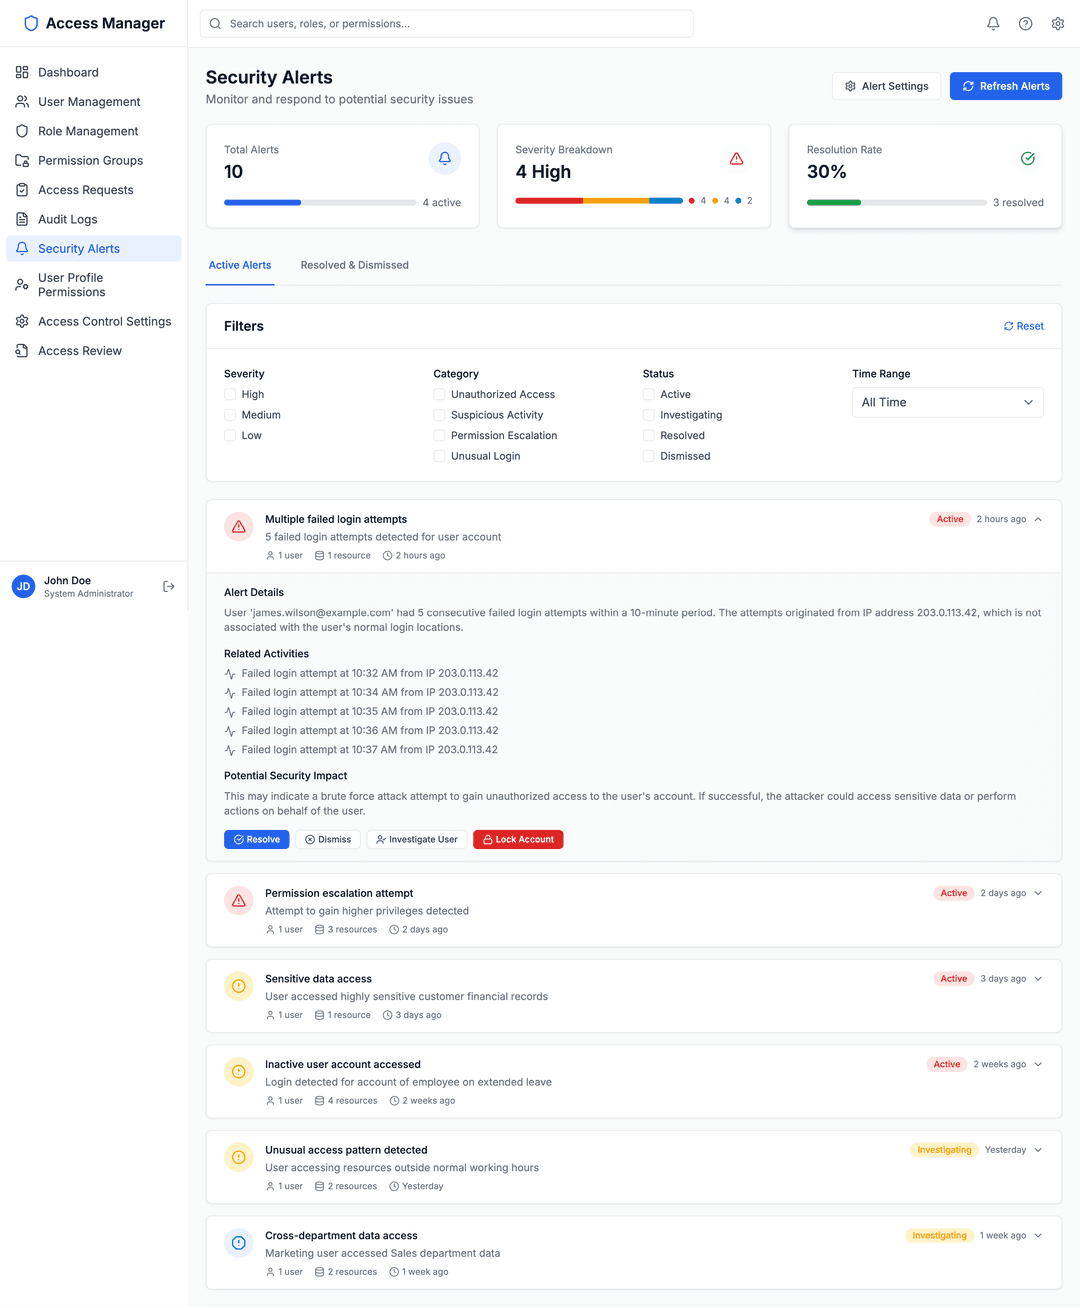Click the search users, roles, or permissions field
This screenshot has width=1080, height=1308.
(x=446, y=23)
